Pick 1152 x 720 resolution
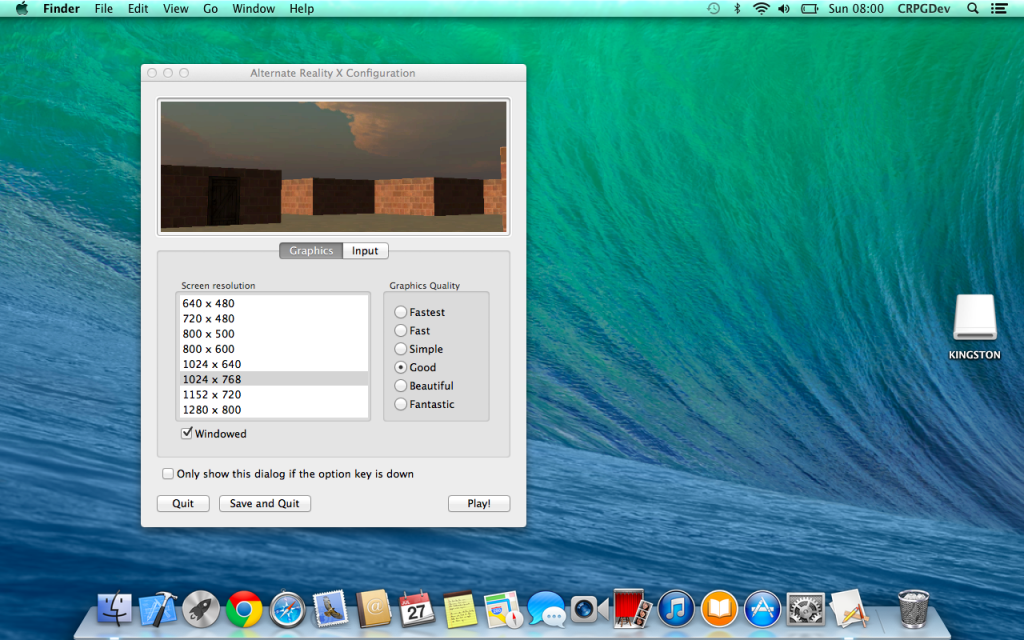Viewport: 1024px width, 640px height. (x=274, y=394)
